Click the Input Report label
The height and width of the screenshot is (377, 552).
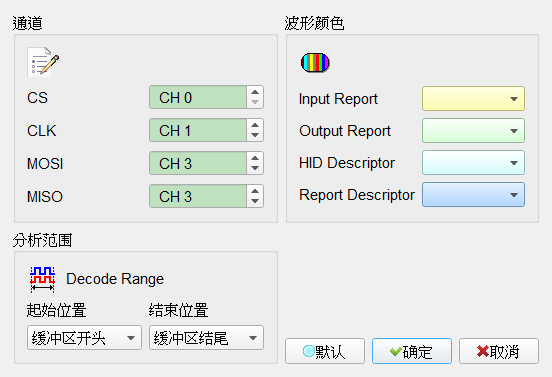(x=338, y=99)
